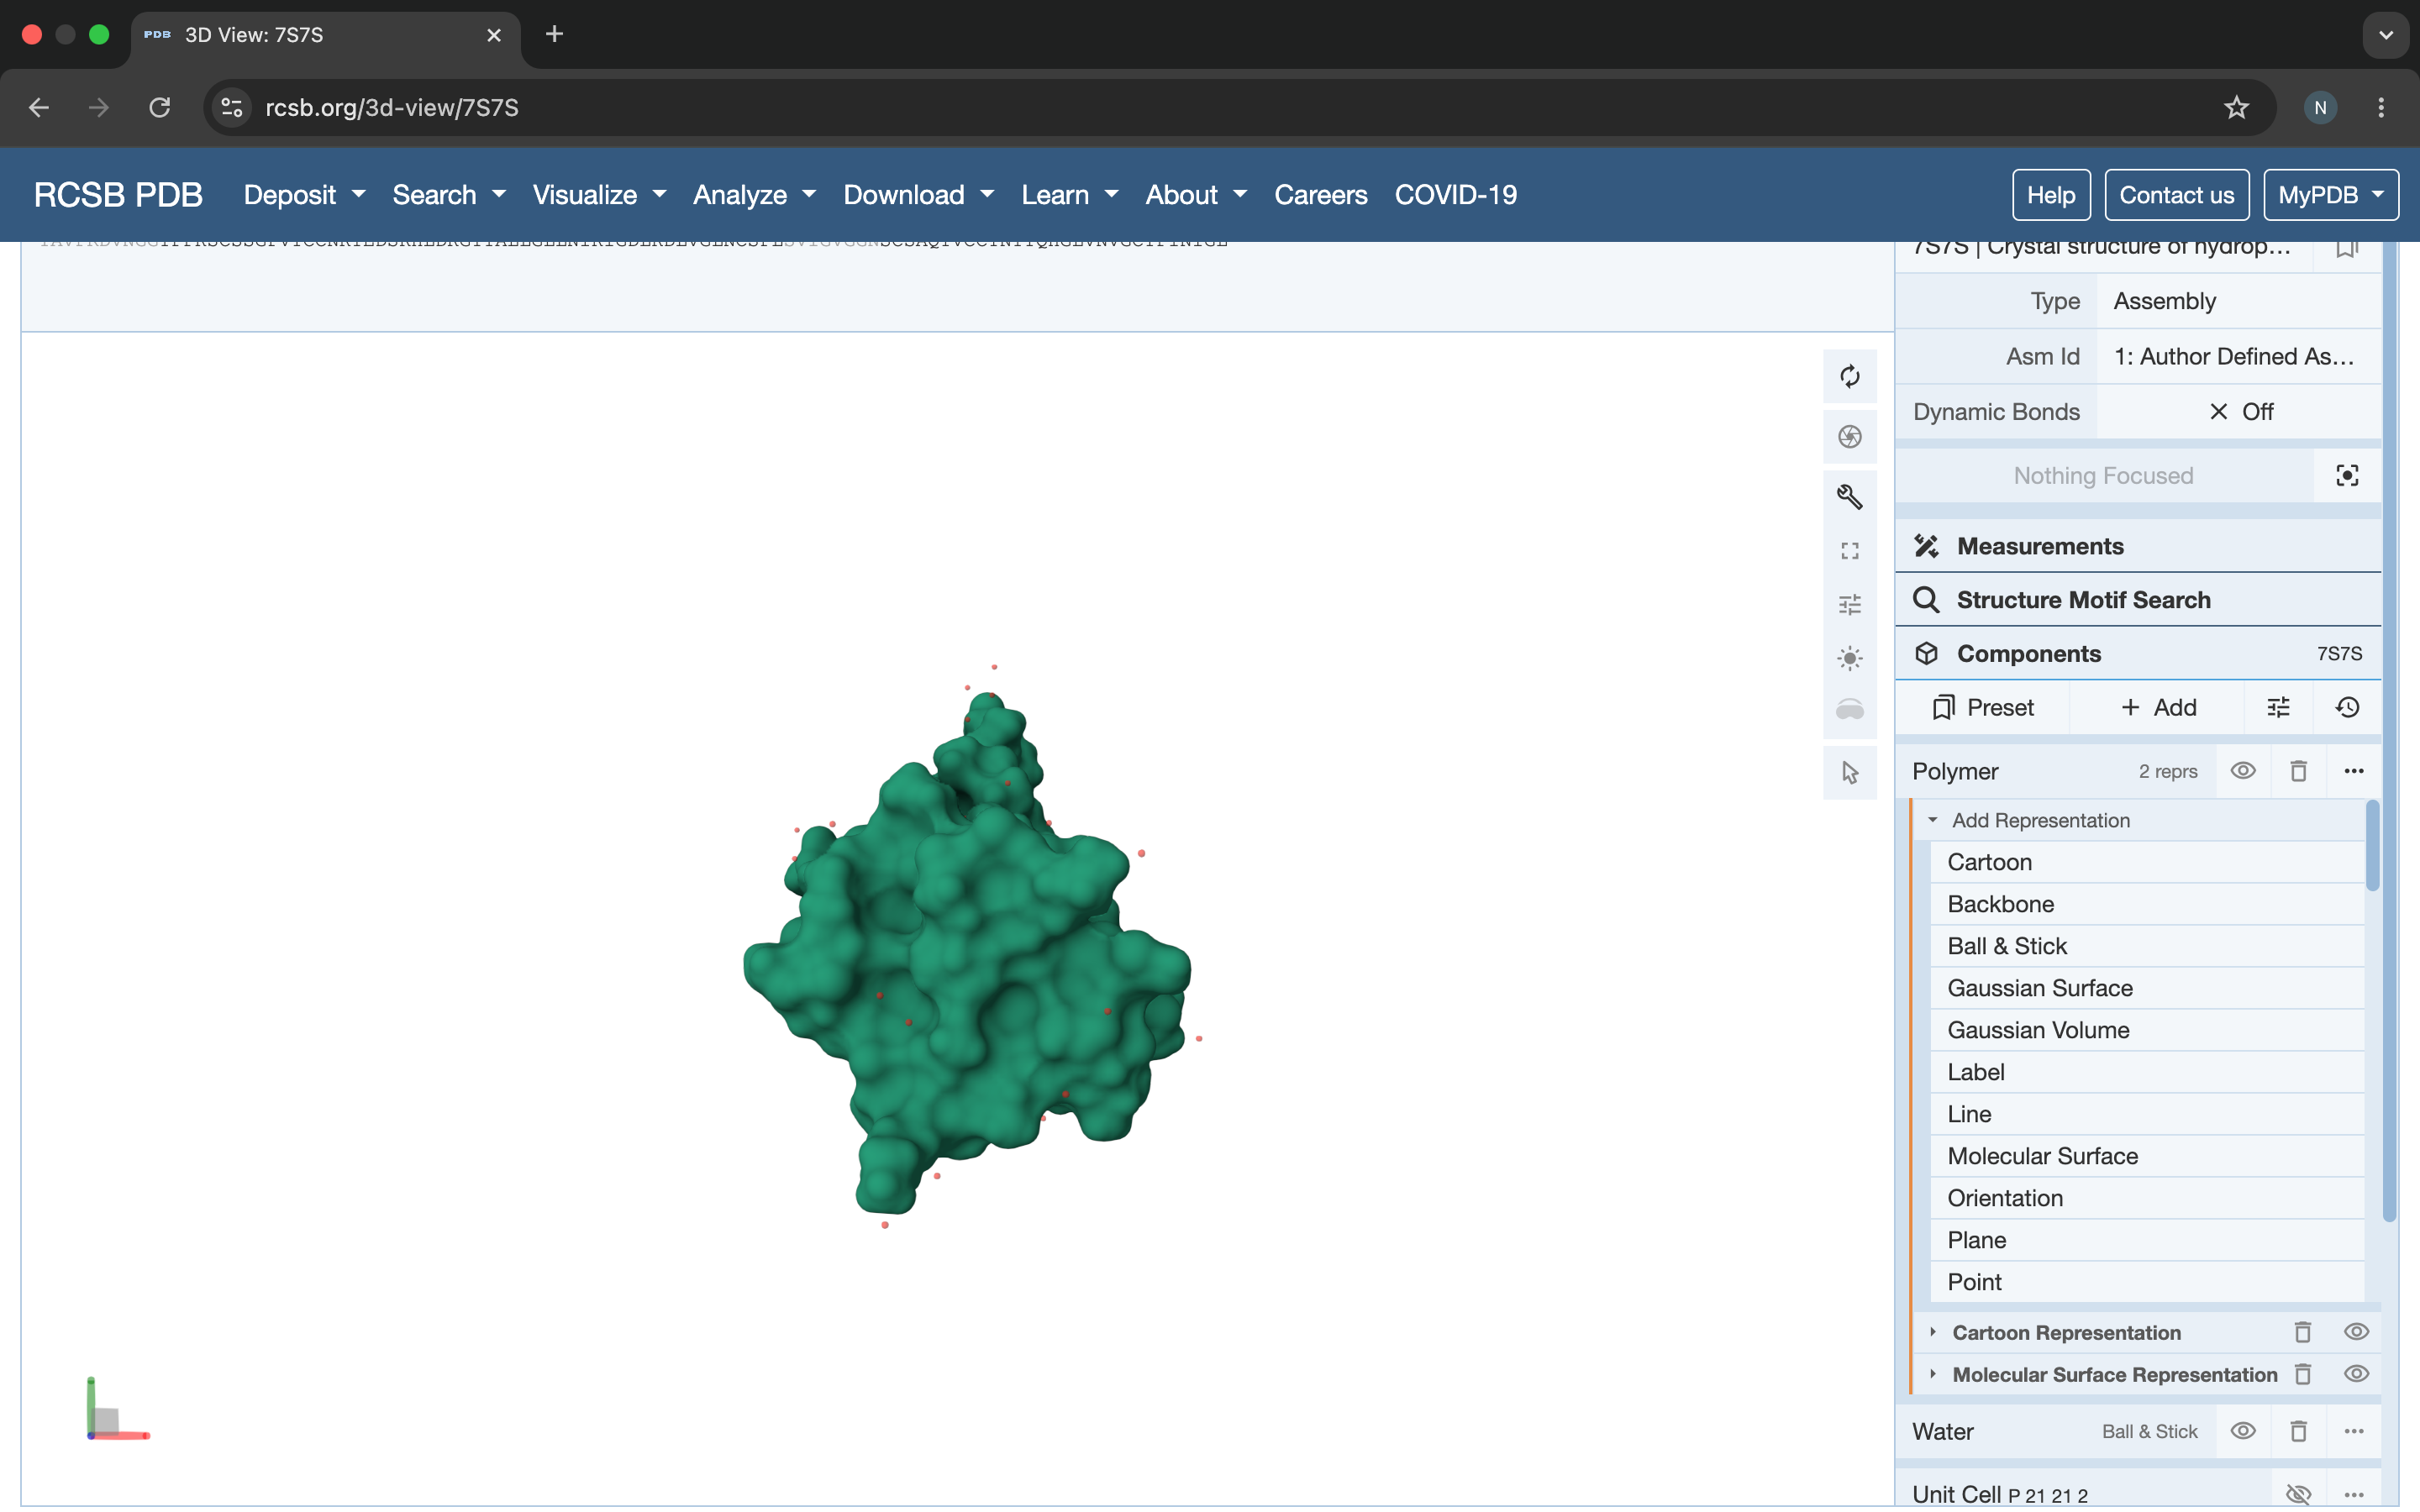Image resolution: width=2420 pixels, height=1512 pixels.
Task: Delete the Cartoon Representation trash icon
Action: 2302,1332
